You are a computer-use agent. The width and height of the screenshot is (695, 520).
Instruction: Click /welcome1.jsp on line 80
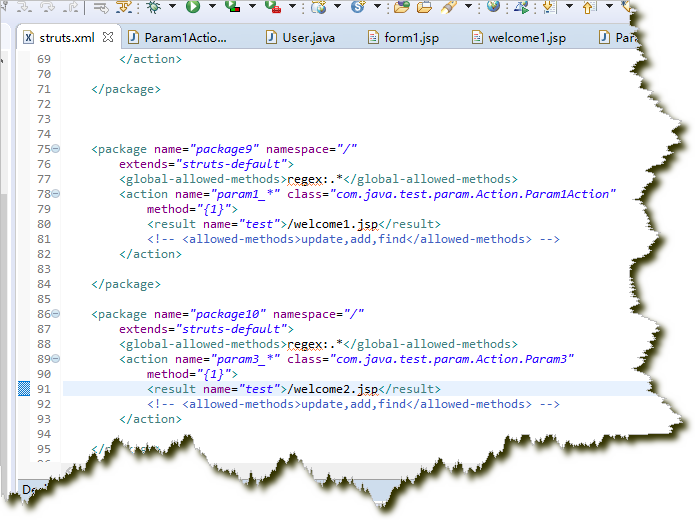(332, 224)
